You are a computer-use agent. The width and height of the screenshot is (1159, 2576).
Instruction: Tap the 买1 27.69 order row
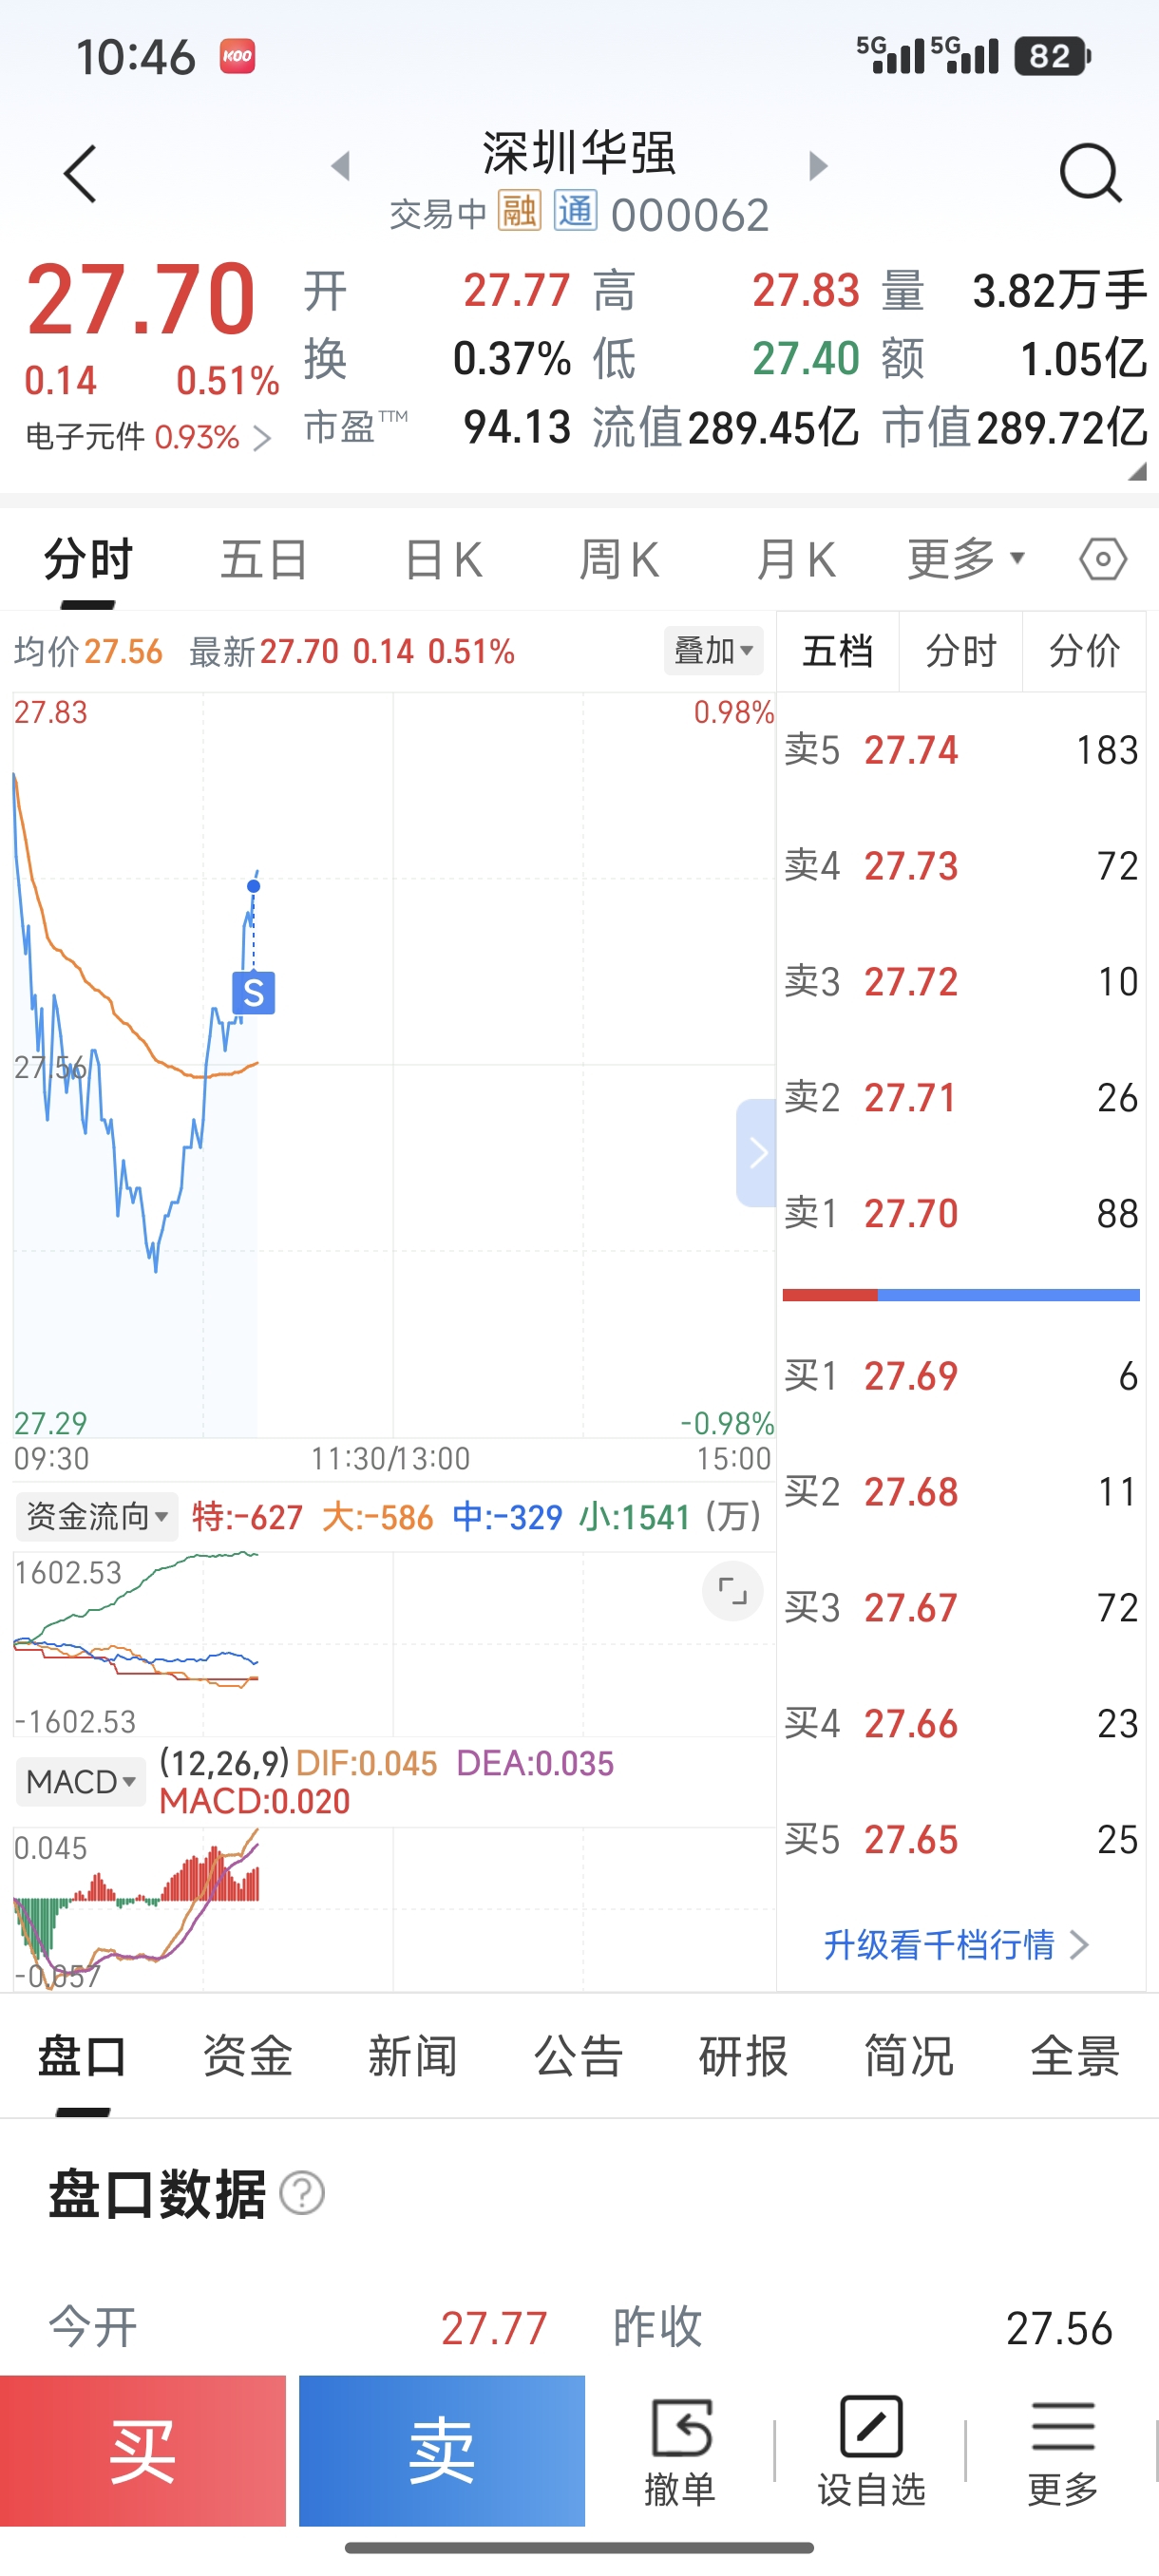tap(961, 1376)
